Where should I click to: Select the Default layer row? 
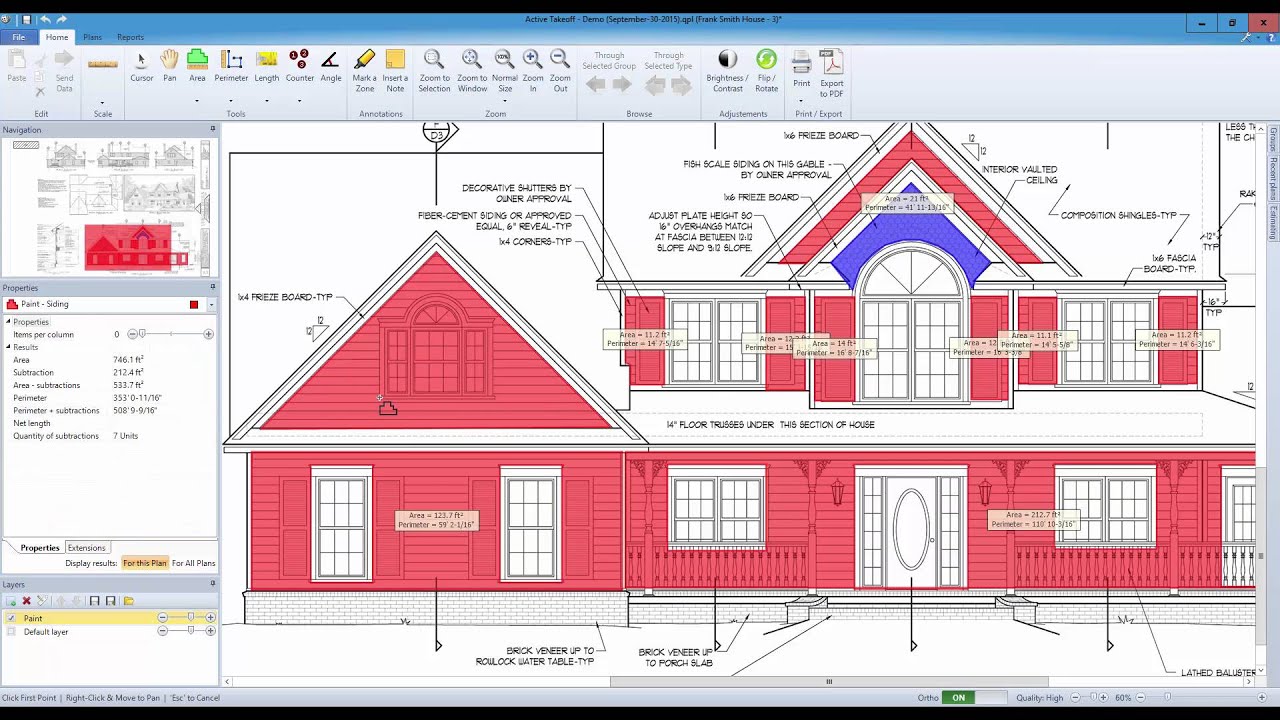(109, 632)
